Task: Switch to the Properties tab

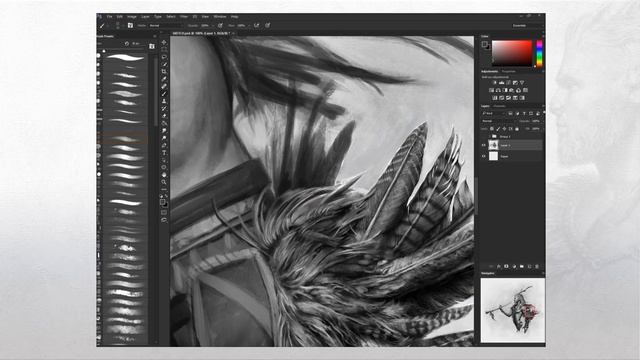Action: (508, 71)
